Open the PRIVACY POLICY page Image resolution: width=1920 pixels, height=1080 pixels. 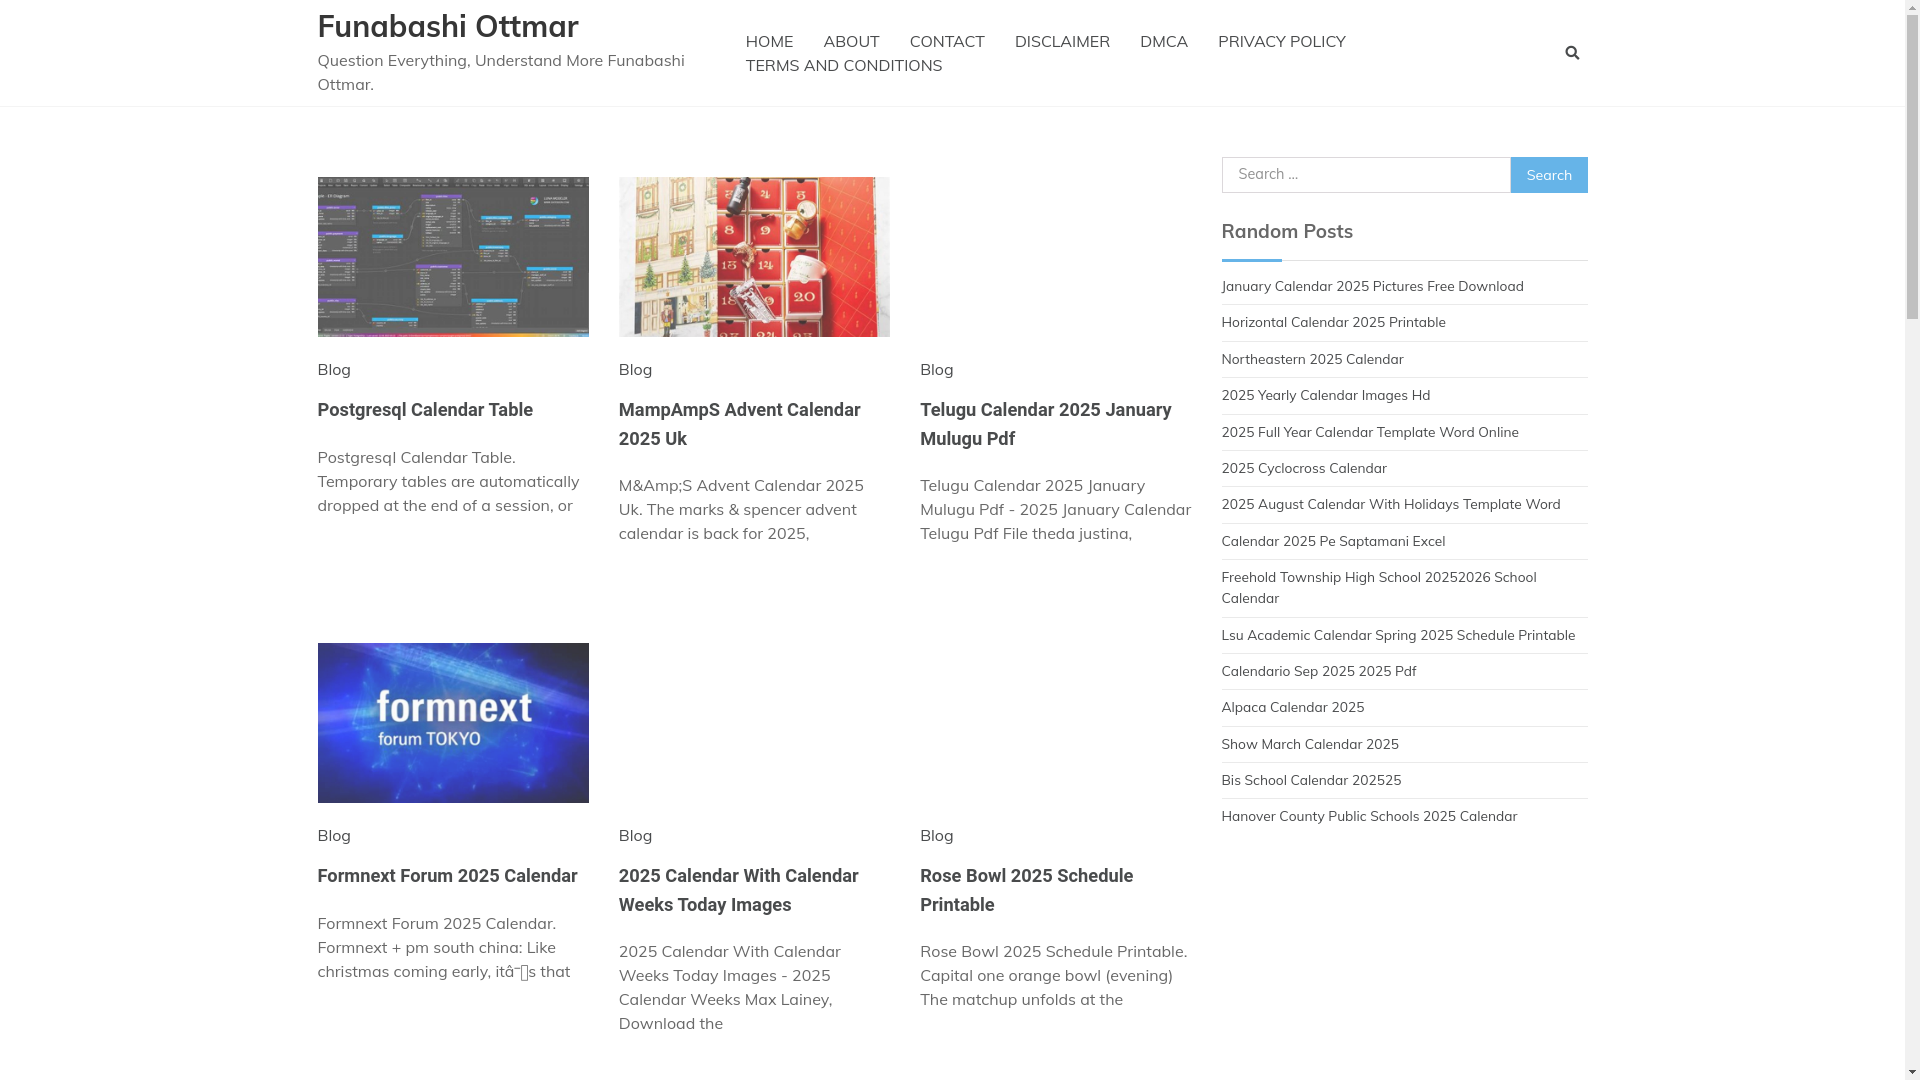pyautogui.click(x=1281, y=41)
